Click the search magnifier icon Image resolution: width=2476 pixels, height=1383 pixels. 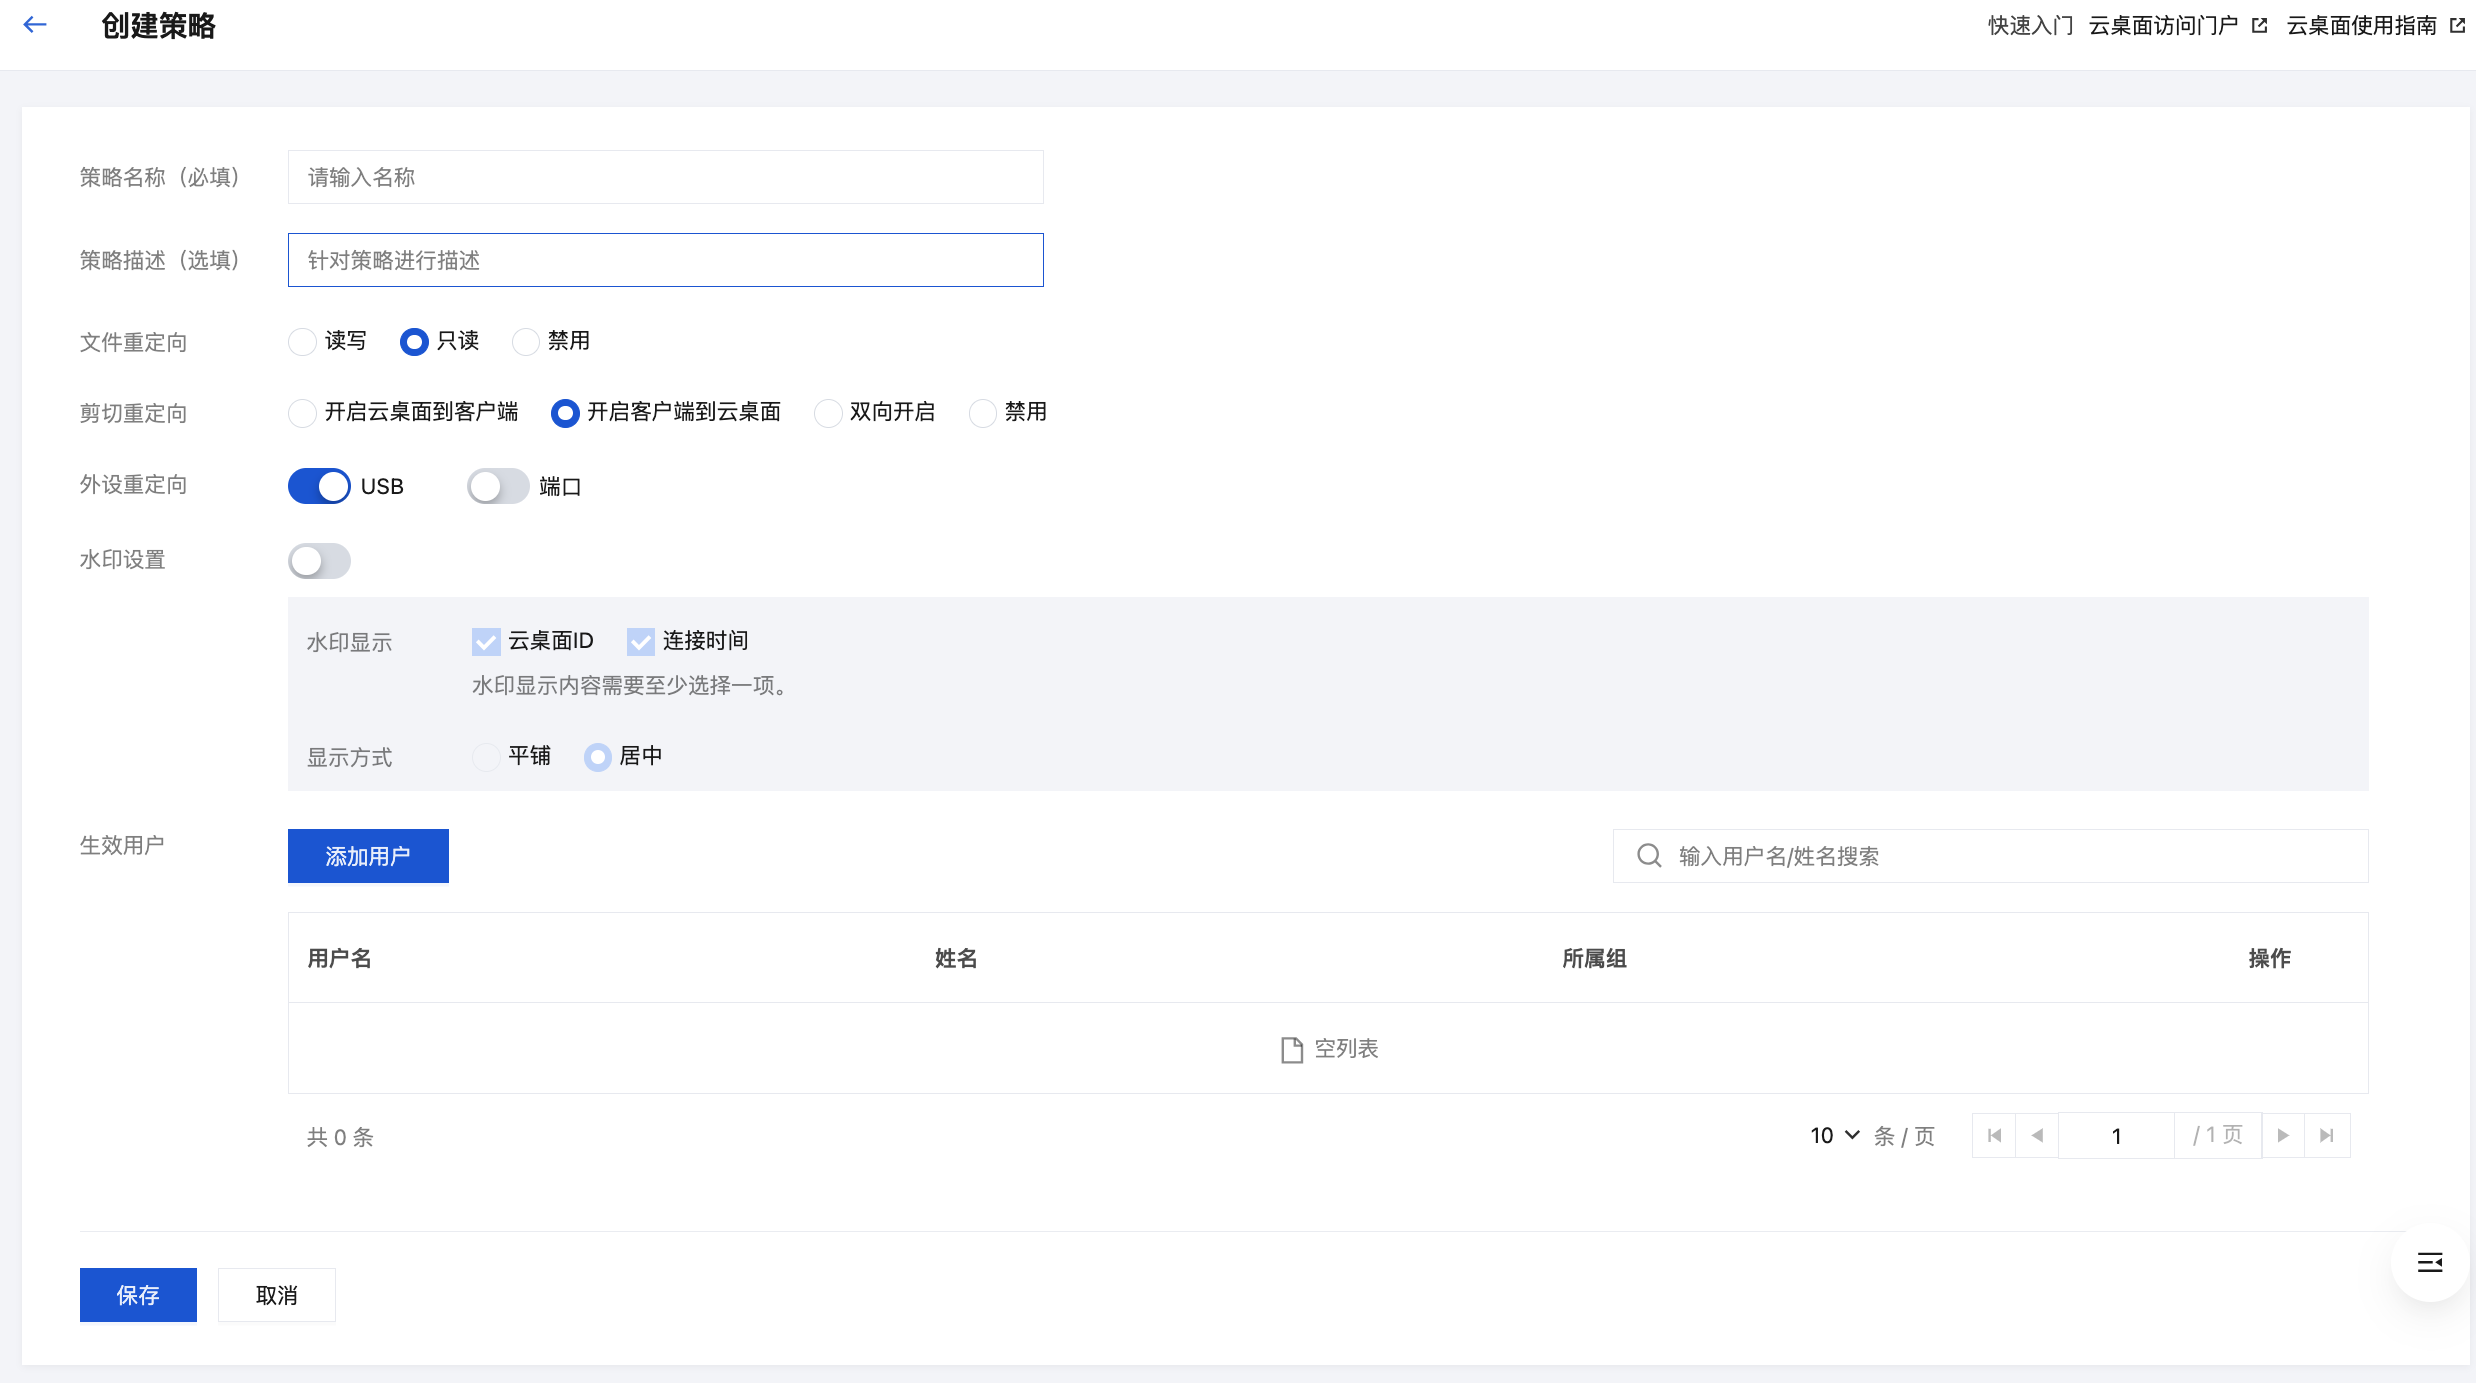click(1649, 856)
